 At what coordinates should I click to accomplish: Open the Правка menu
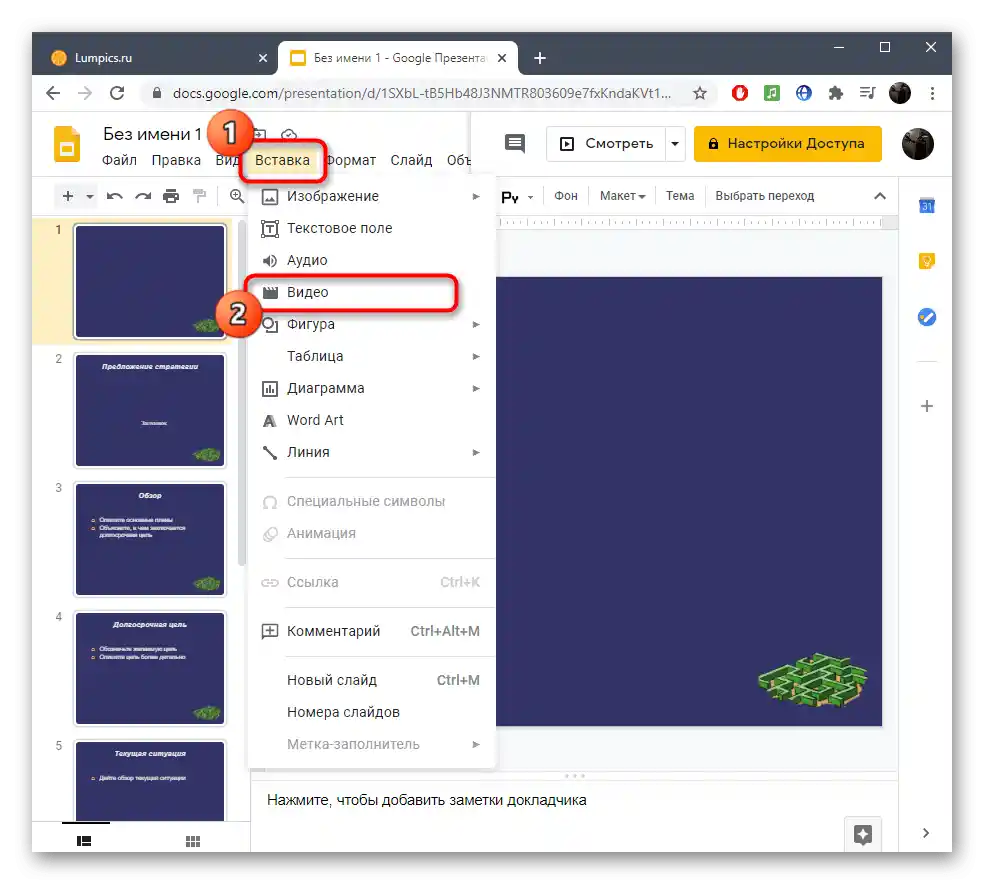(x=176, y=160)
